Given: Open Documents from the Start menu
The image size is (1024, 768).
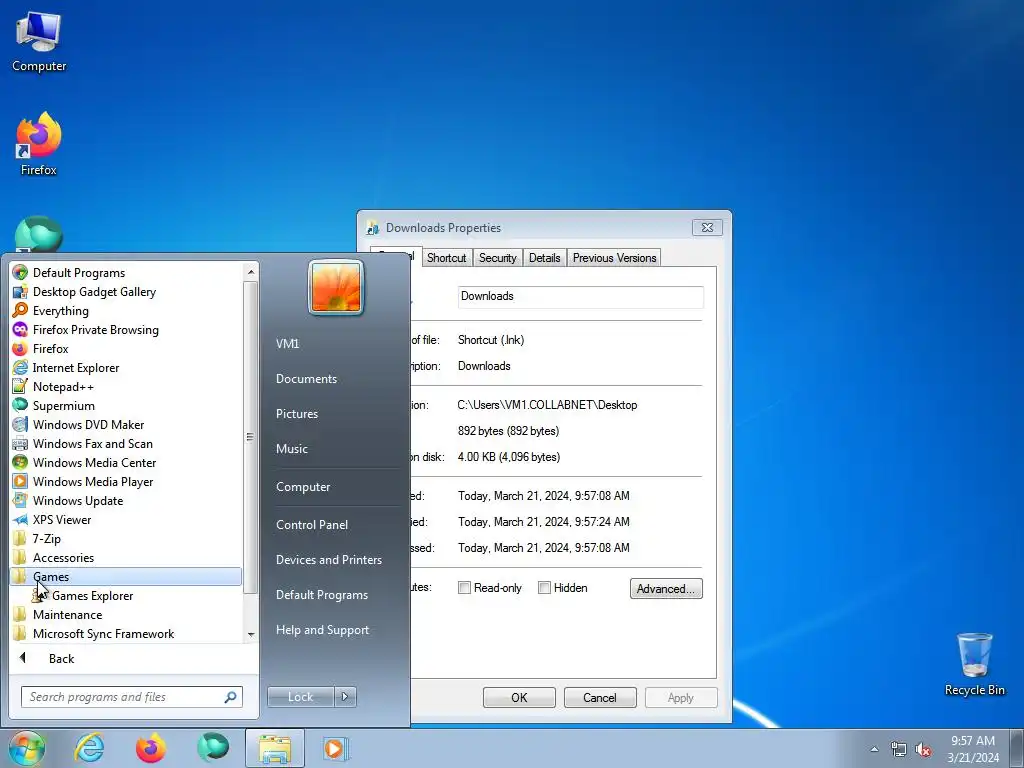Looking at the screenshot, I should 306,379.
